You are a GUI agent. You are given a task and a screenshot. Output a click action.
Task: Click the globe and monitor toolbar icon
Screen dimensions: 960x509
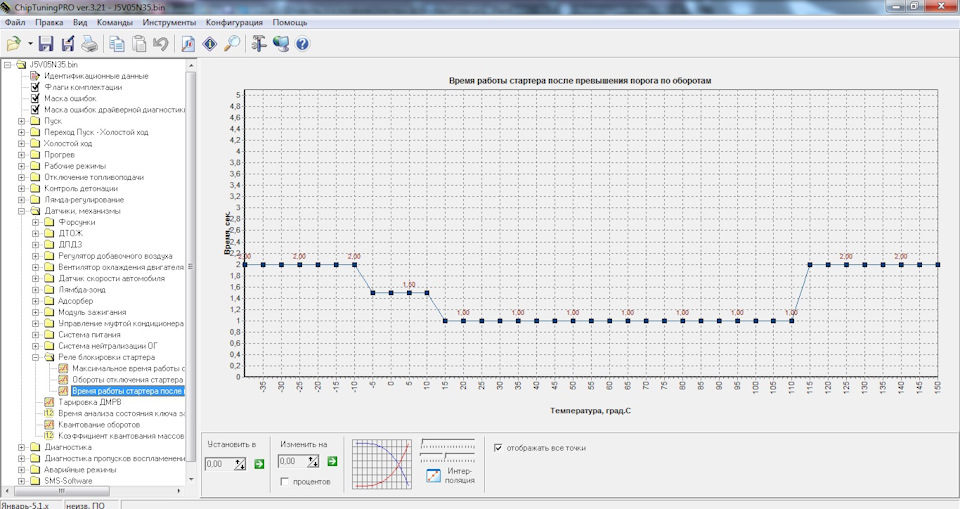tap(281, 44)
